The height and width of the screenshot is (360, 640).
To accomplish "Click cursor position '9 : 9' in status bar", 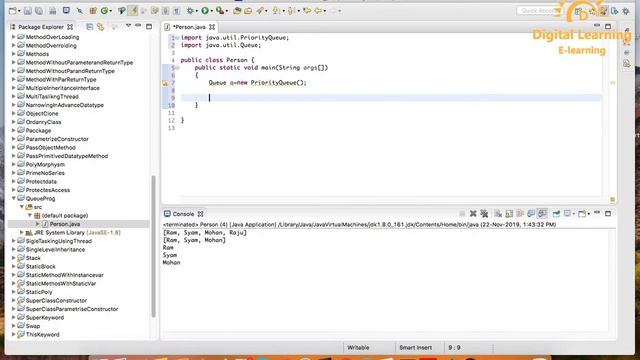I will point(454,348).
